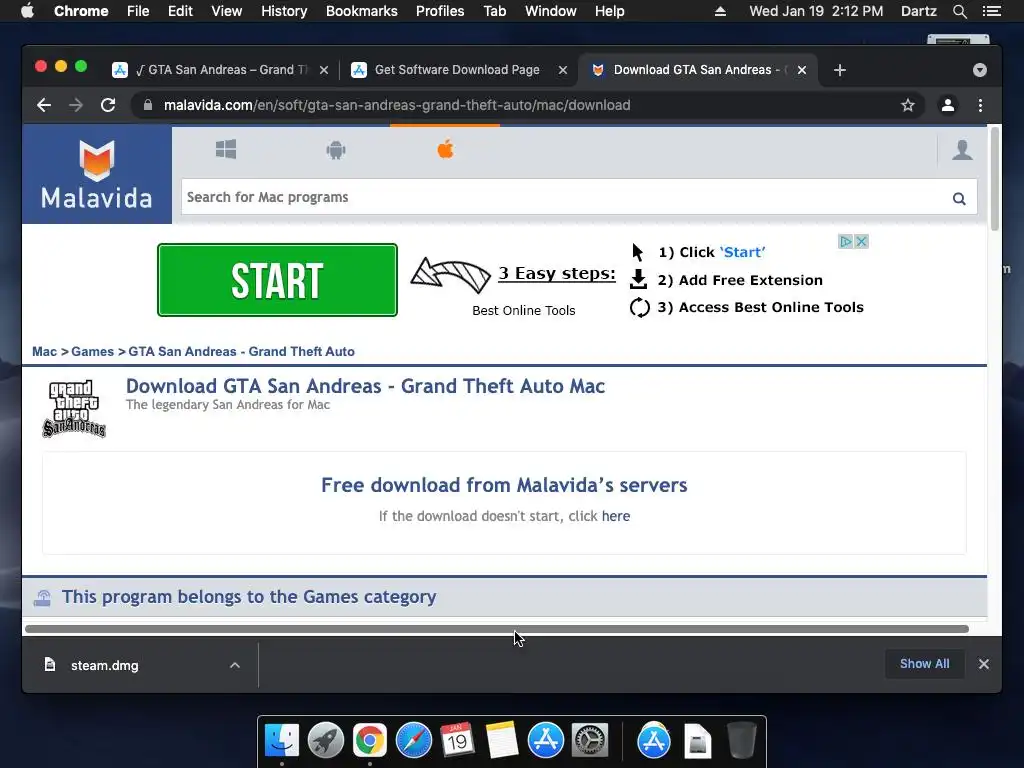
Task: Open System Preferences from the Dock
Action: [x=590, y=741]
